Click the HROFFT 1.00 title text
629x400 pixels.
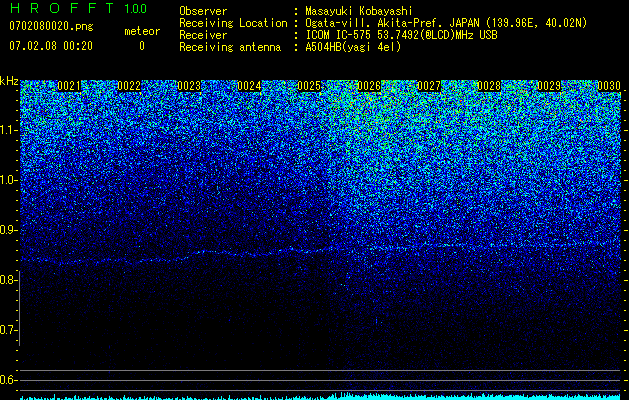pos(78,8)
